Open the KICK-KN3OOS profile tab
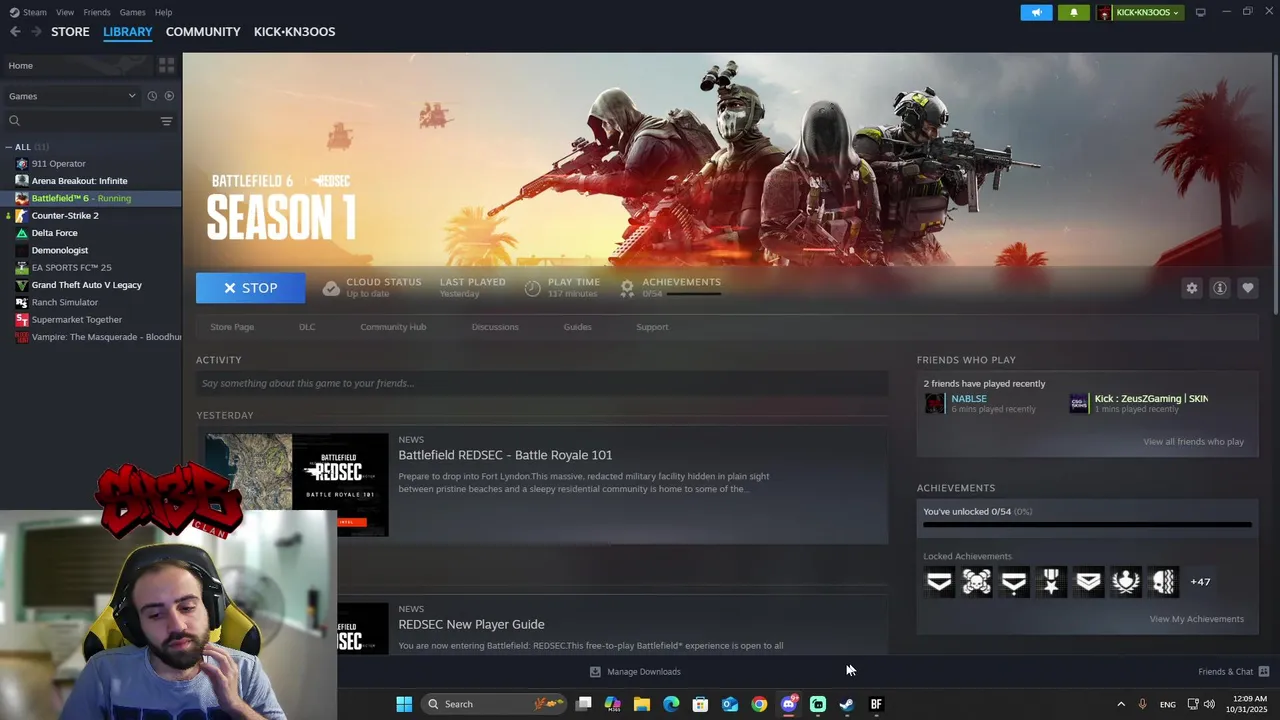 (294, 32)
